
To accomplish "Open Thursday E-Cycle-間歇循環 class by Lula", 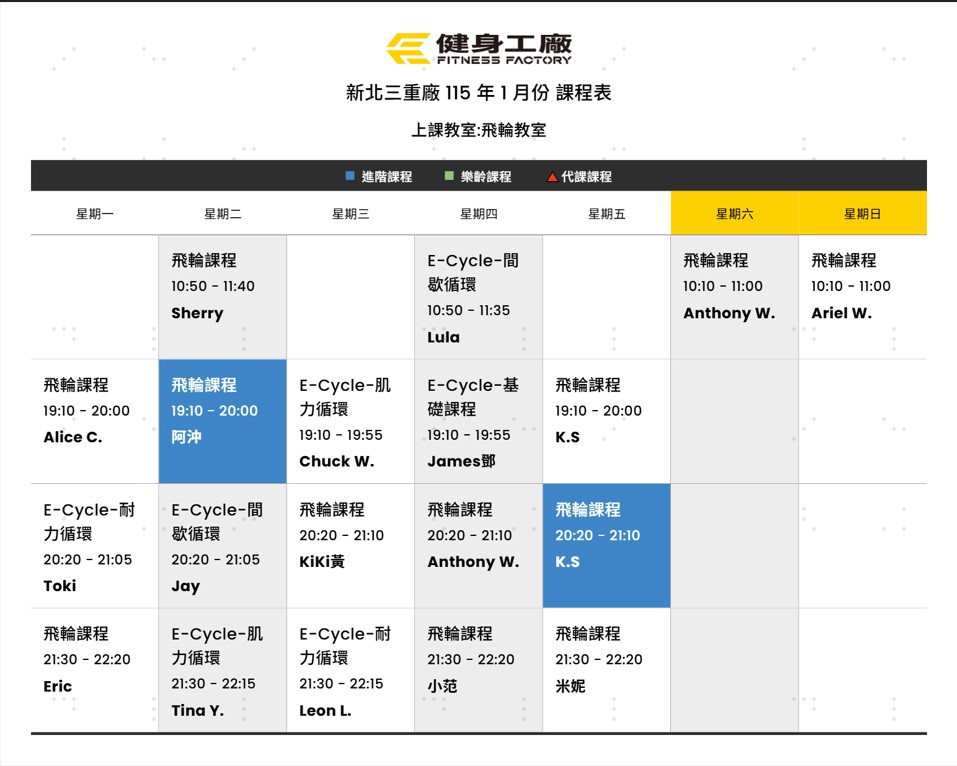I will click(x=478, y=298).
